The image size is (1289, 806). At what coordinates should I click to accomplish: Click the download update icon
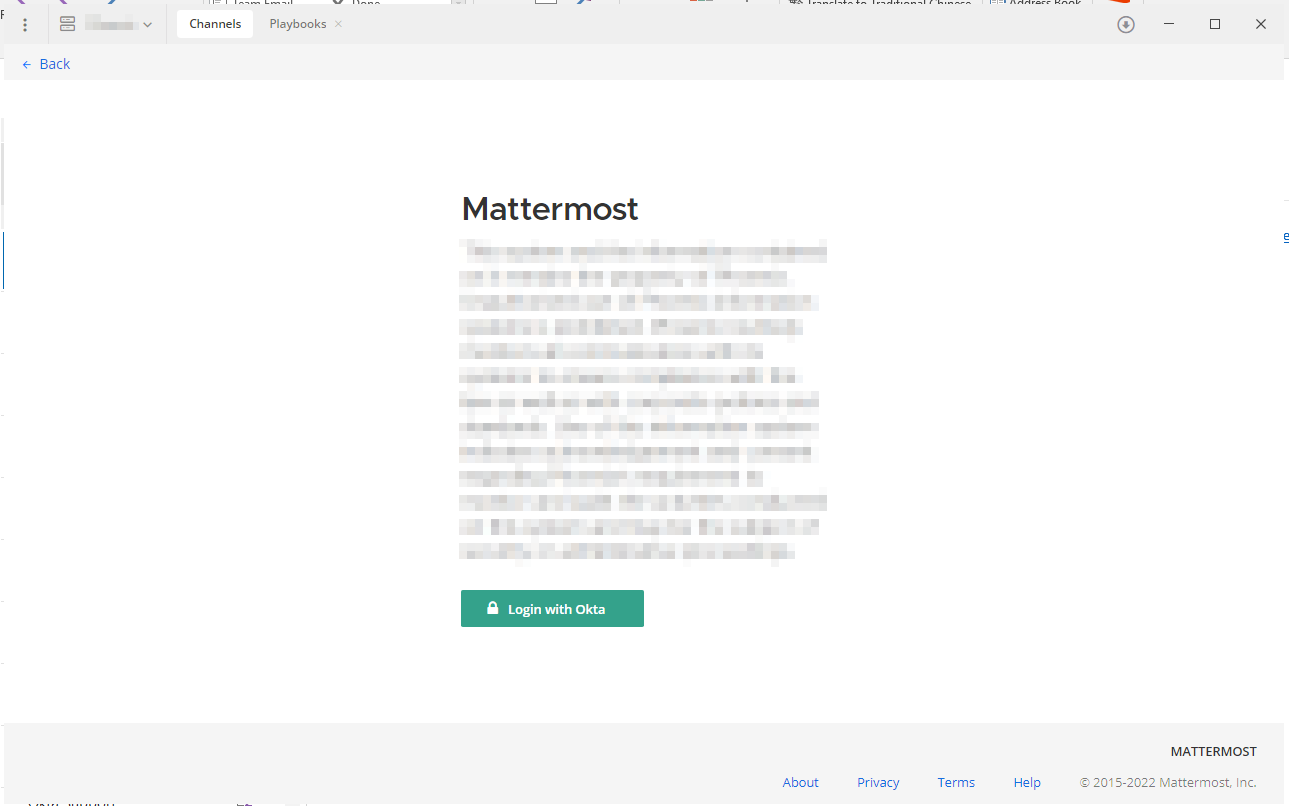pos(1125,24)
